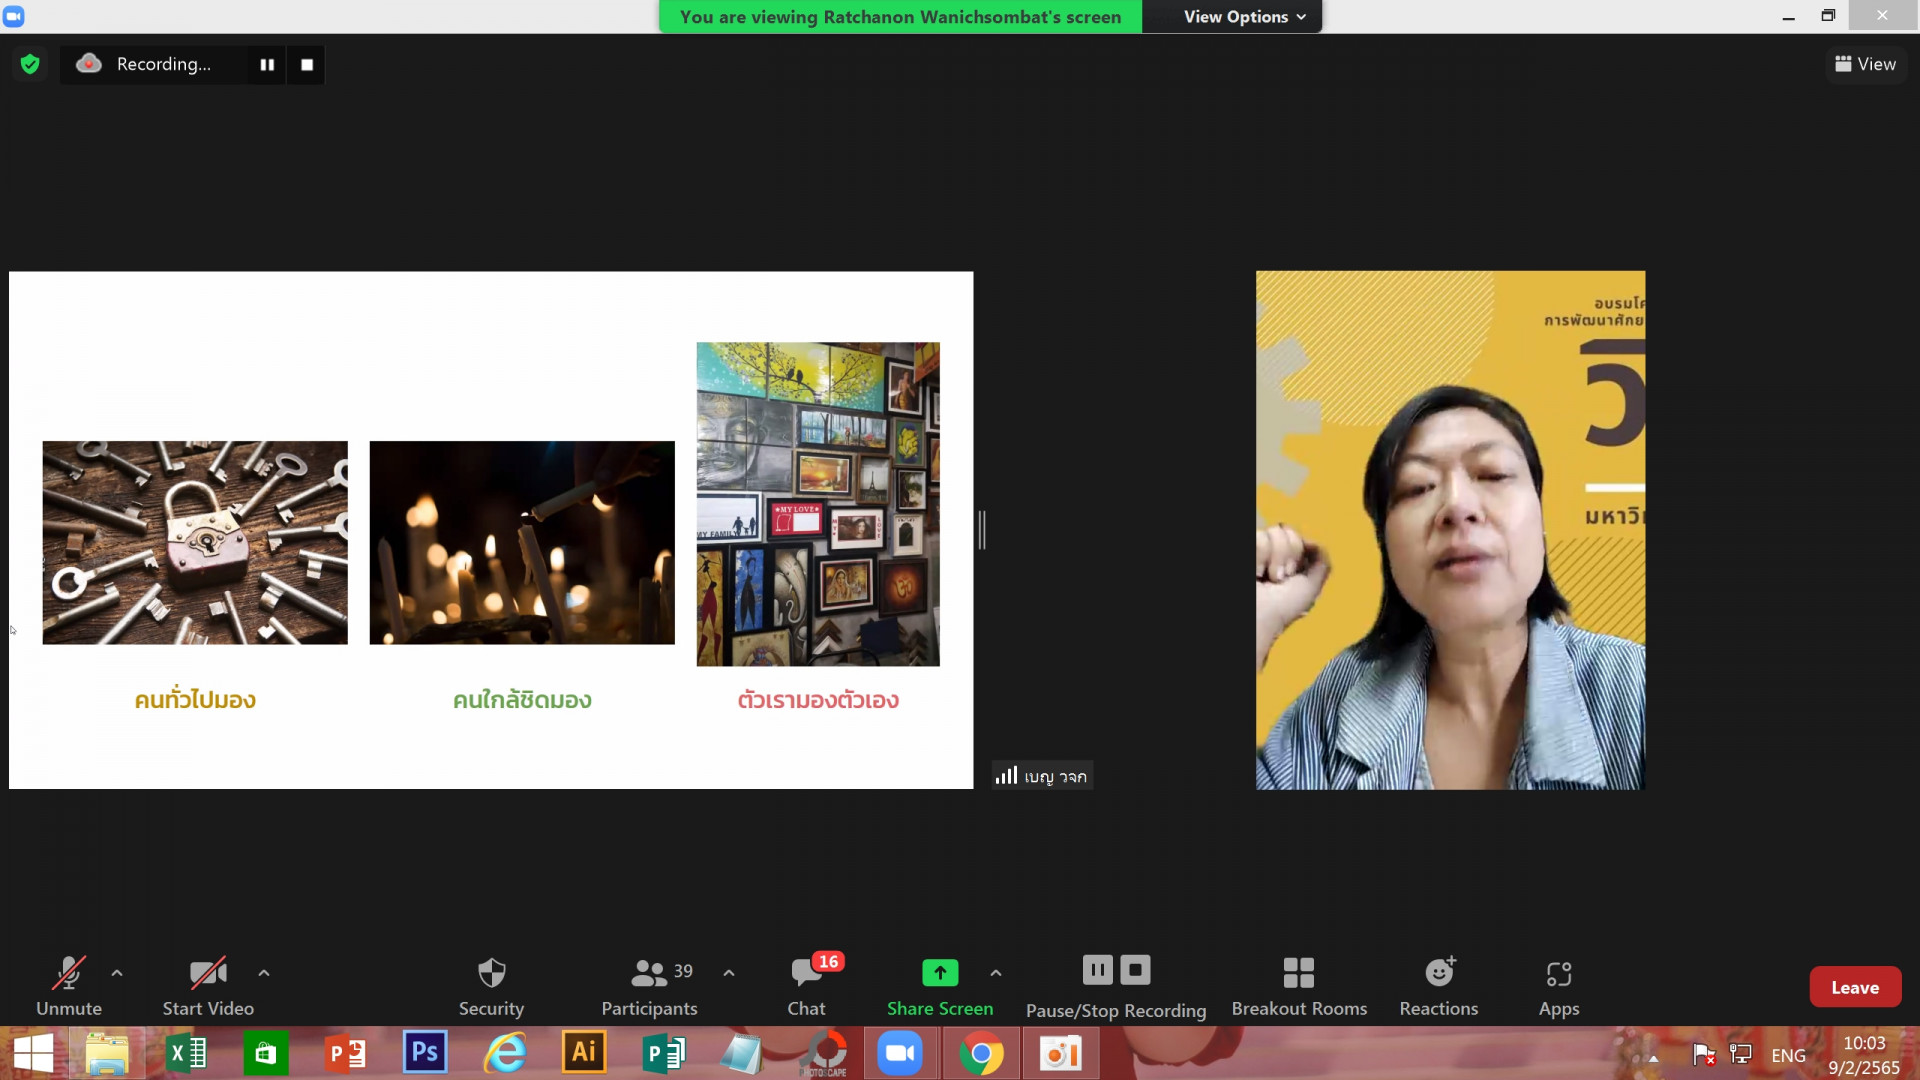
Task: Expand the Share Screen options arrow
Action: pyautogui.click(x=995, y=972)
